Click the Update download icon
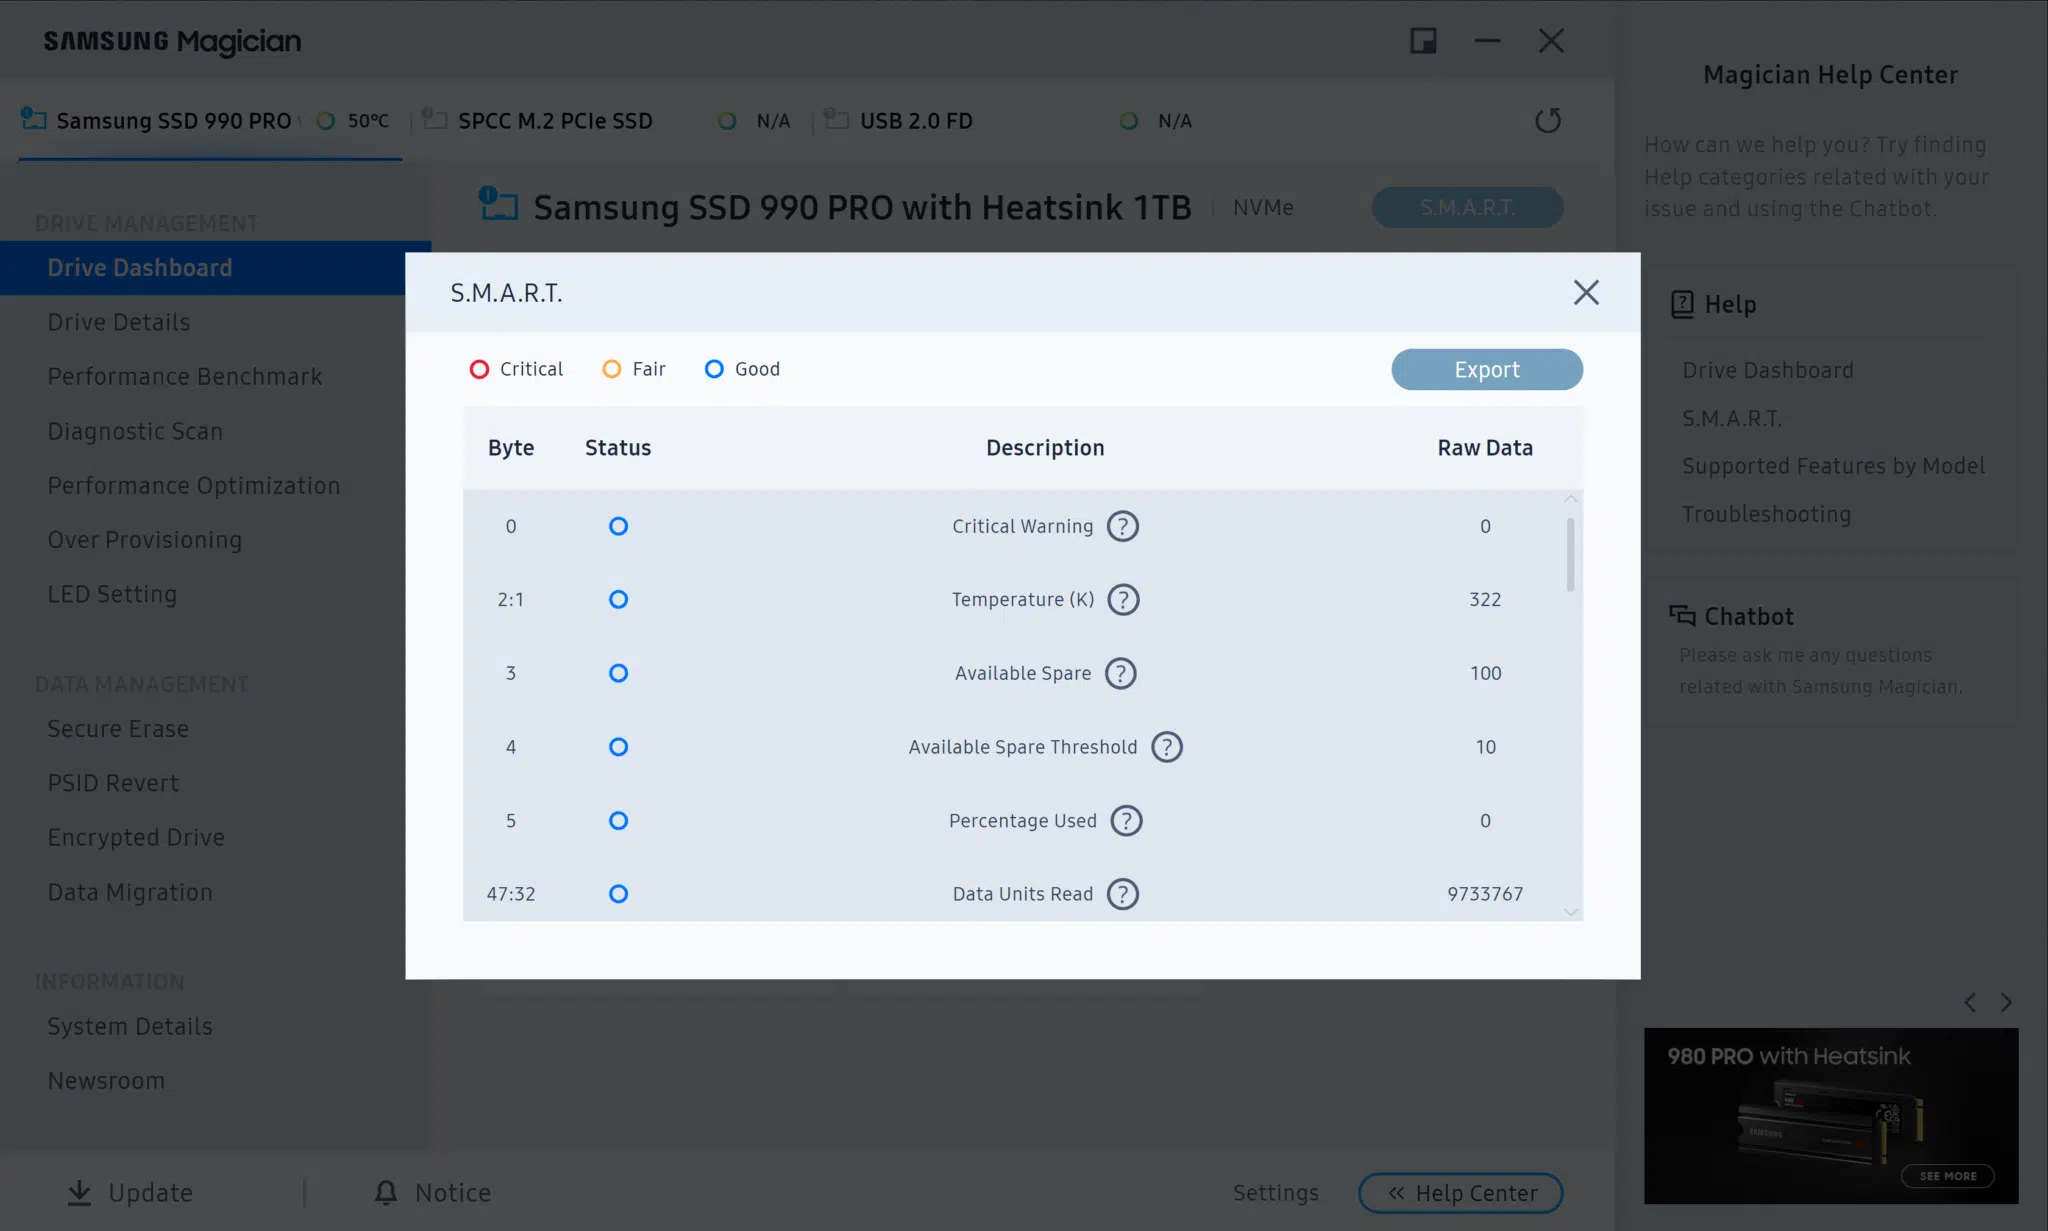2048x1231 pixels. pyautogui.click(x=79, y=1192)
